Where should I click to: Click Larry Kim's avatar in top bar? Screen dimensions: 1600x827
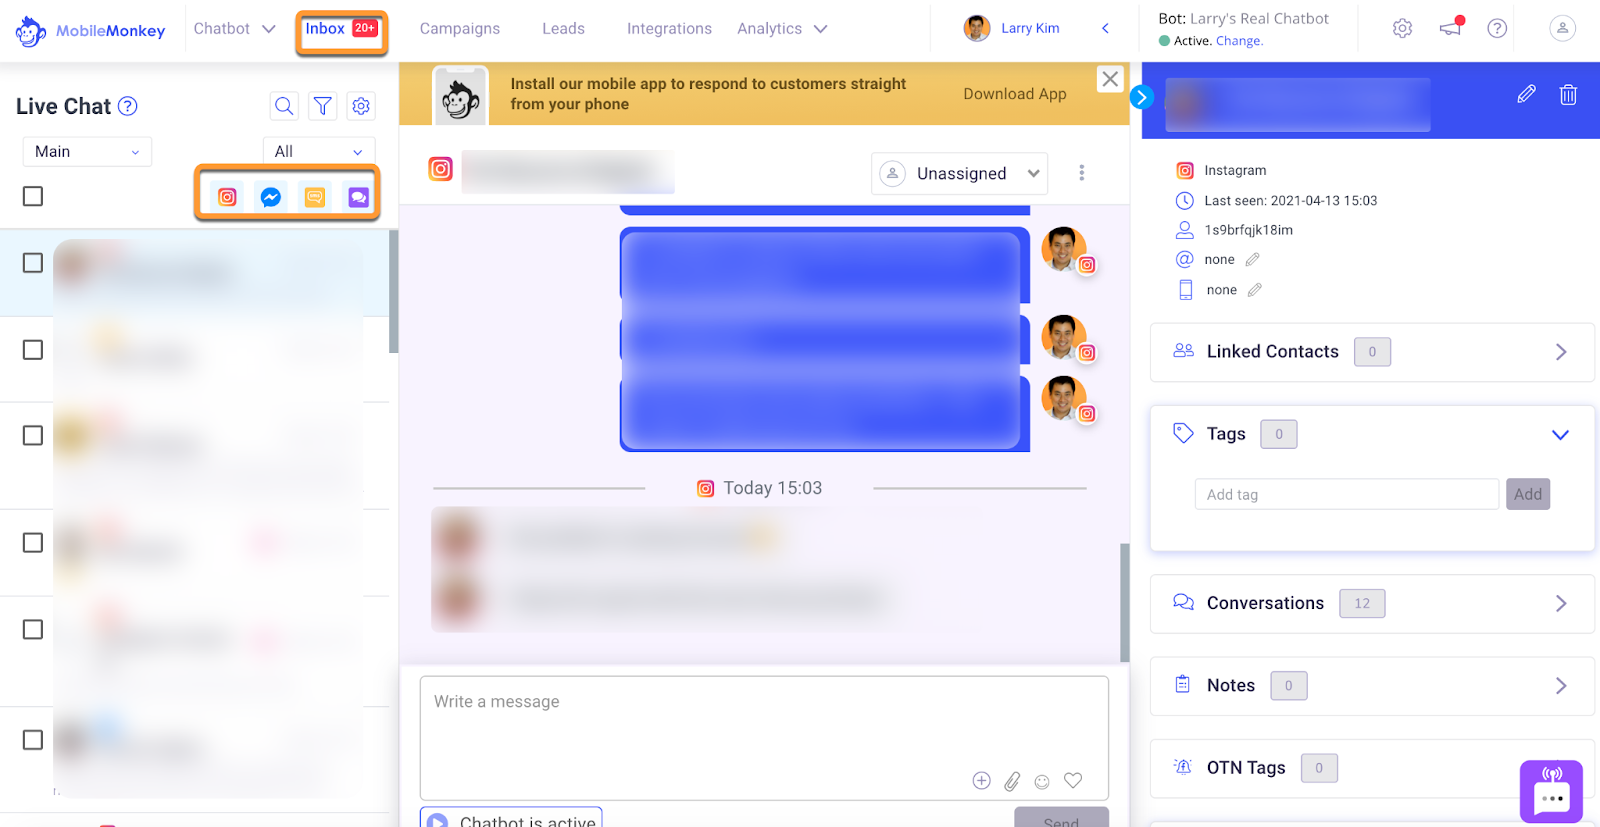[x=977, y=28]
